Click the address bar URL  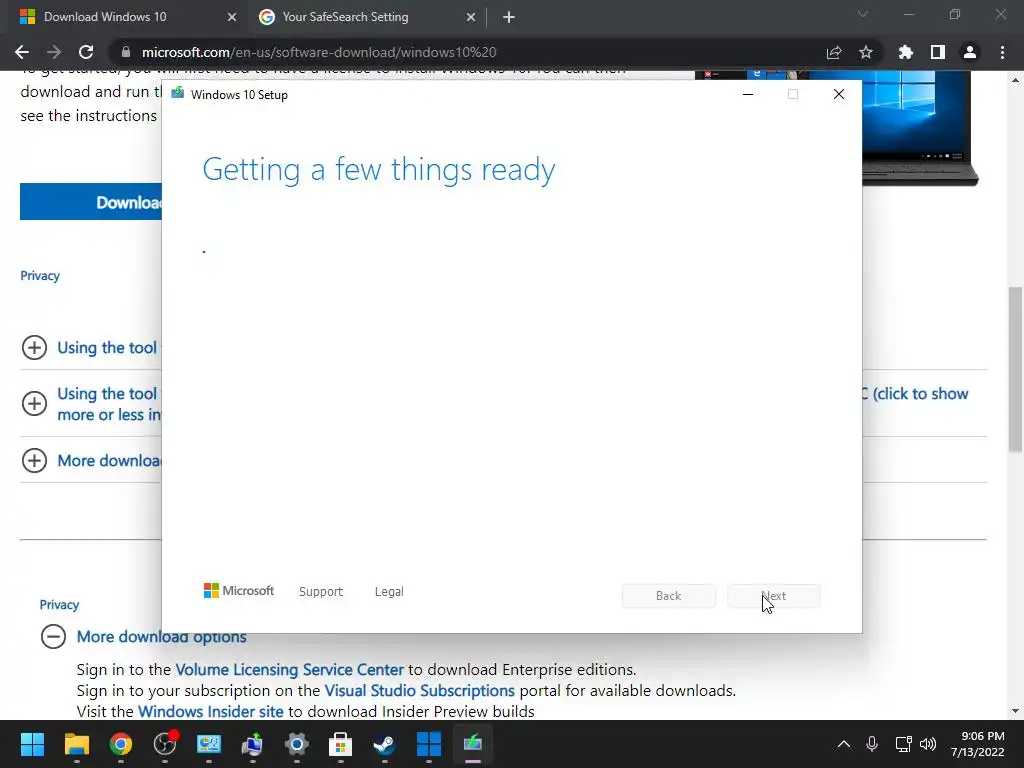(x=319, y=52)
